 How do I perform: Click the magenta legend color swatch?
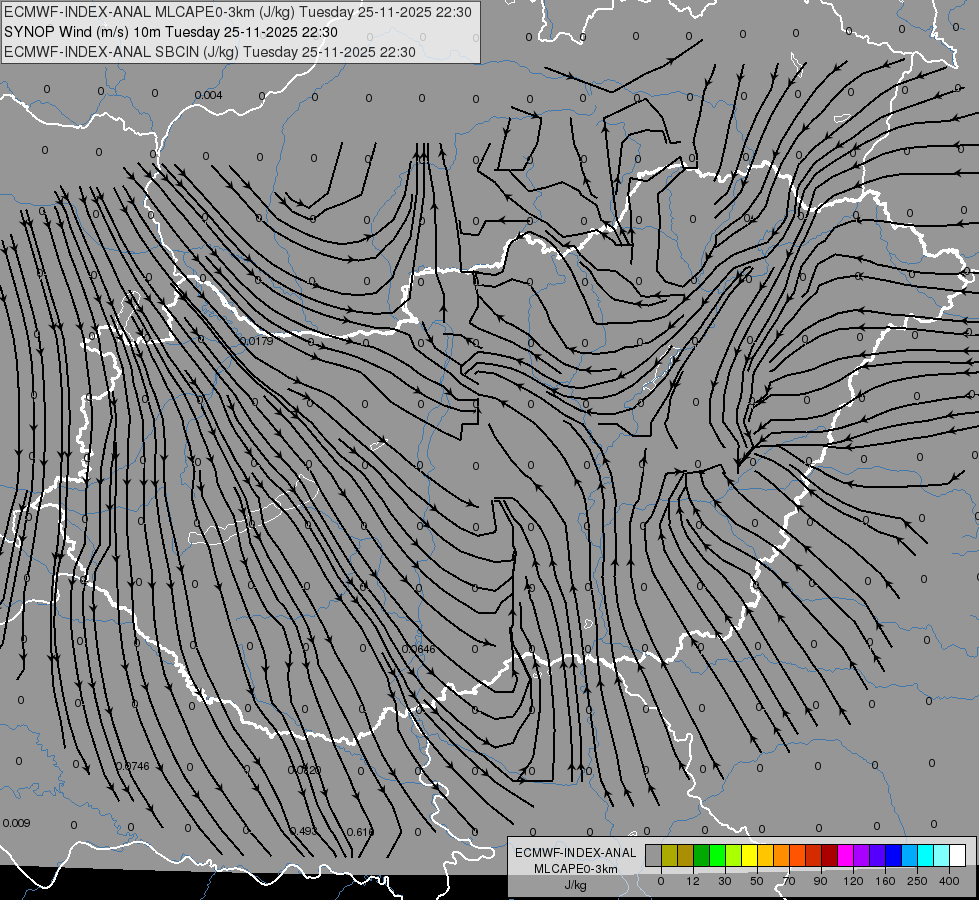point(845,856)
